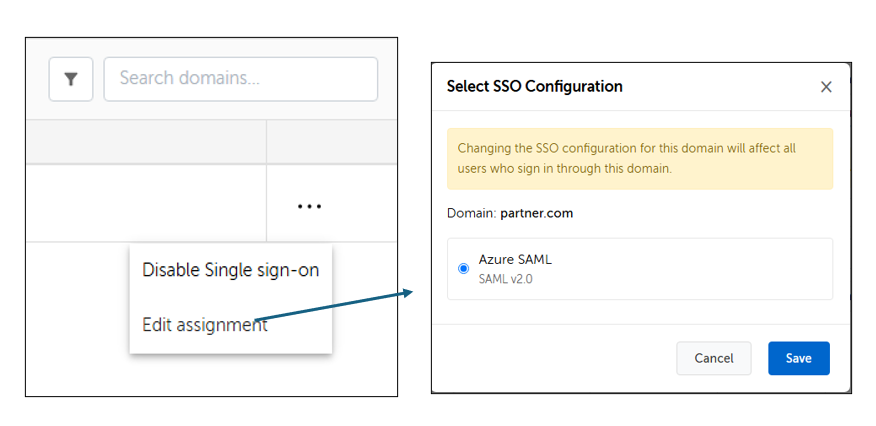
Task: Choose Edit assignment from context menu
Action: 205,324
